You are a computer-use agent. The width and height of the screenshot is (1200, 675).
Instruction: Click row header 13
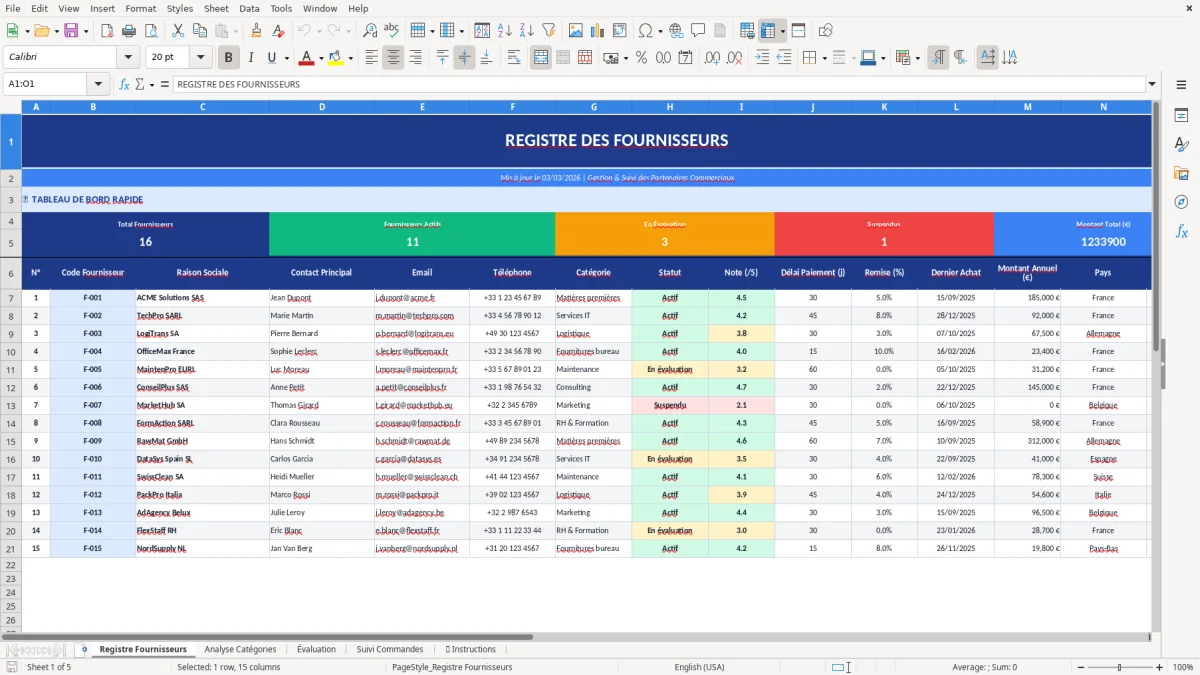(x=11, y=405)
